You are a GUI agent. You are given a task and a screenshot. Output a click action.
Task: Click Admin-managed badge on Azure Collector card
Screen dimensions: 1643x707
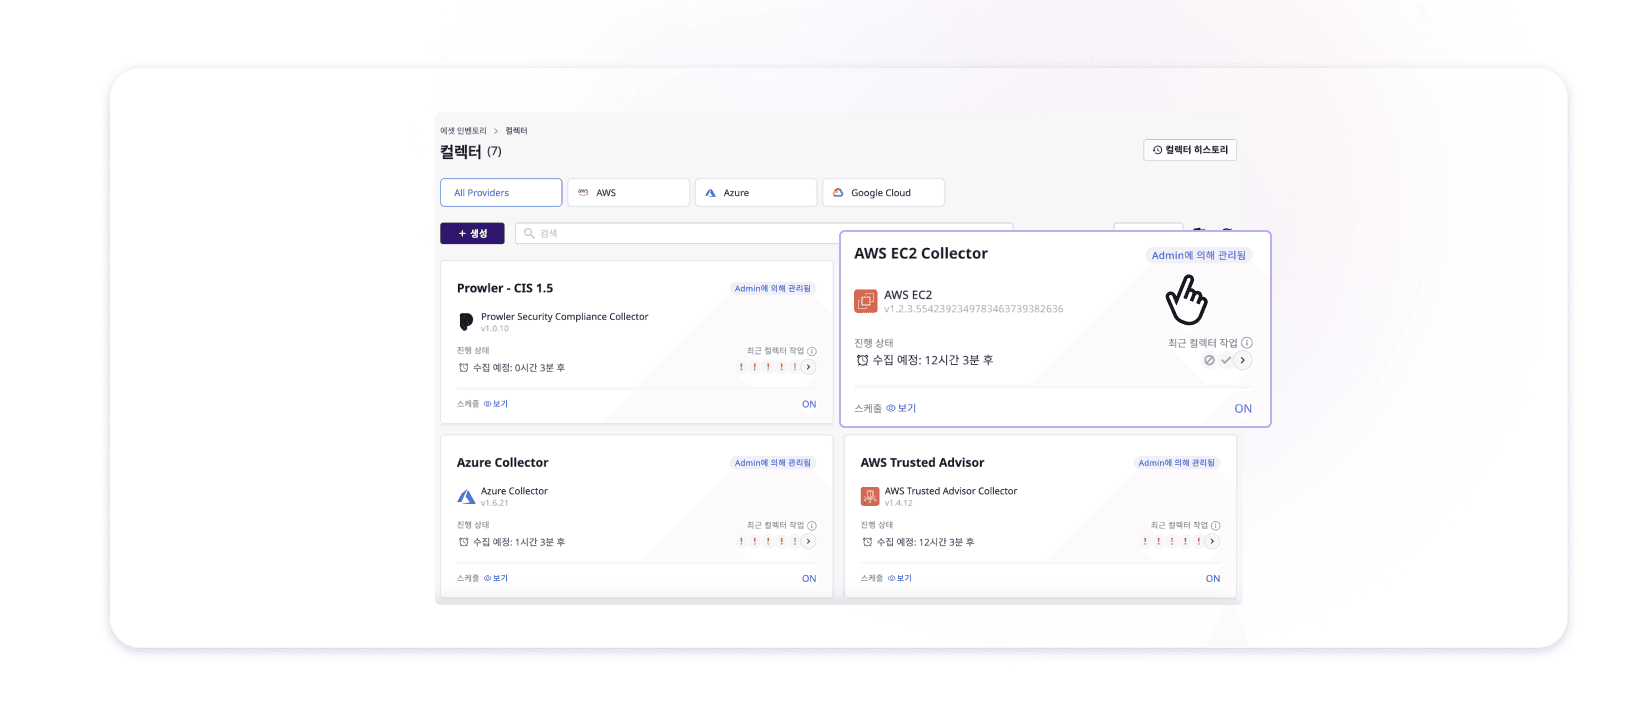click(773, 463)
